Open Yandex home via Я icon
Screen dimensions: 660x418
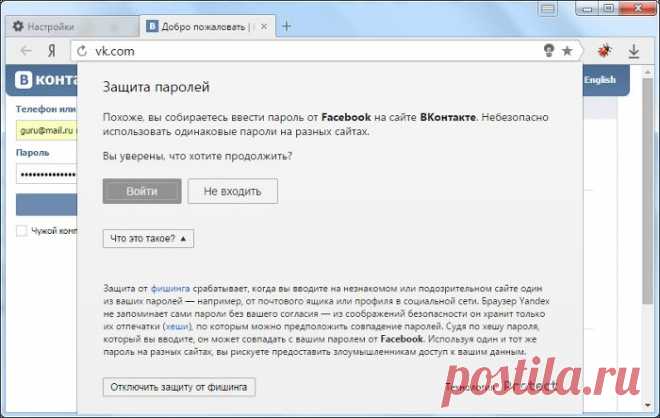[x=51, y=51]
